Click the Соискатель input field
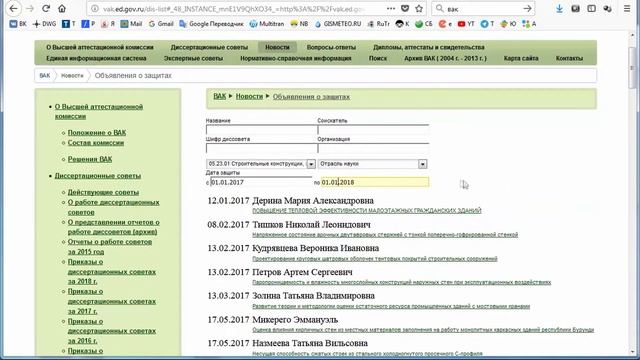The height and width of the screenshot is (360, 640). pos(373,130)
